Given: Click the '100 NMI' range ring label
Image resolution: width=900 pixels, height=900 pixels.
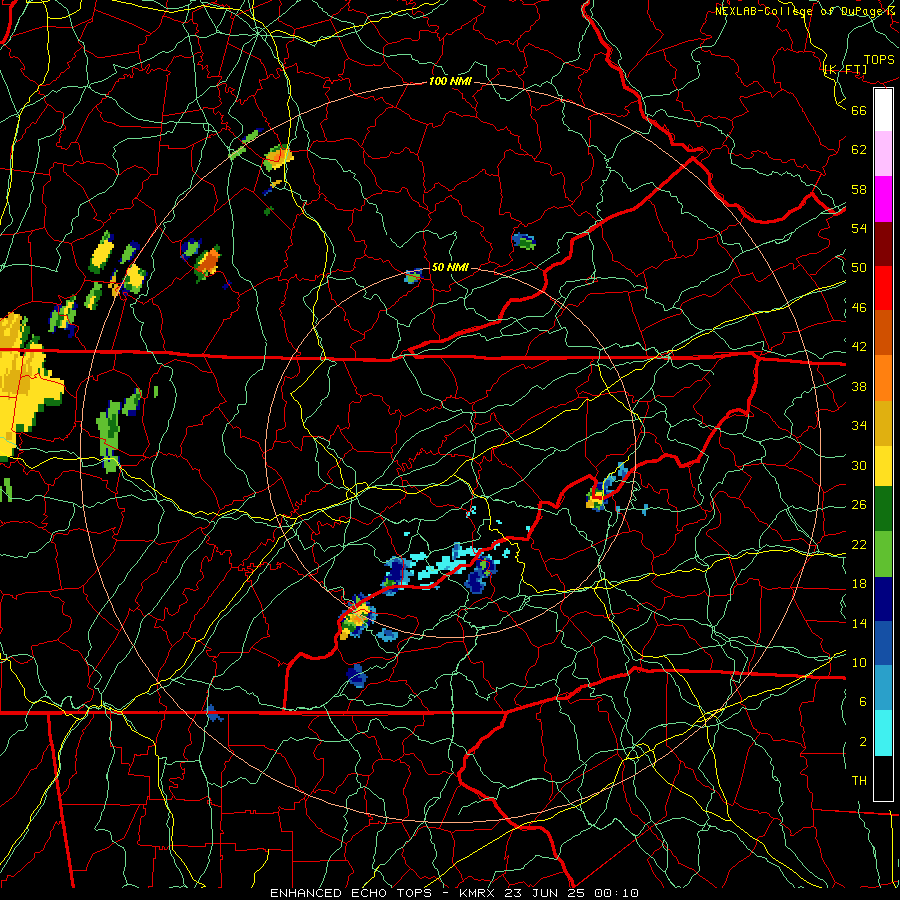Looking at the screenshot, I should [x=450, y=81].
